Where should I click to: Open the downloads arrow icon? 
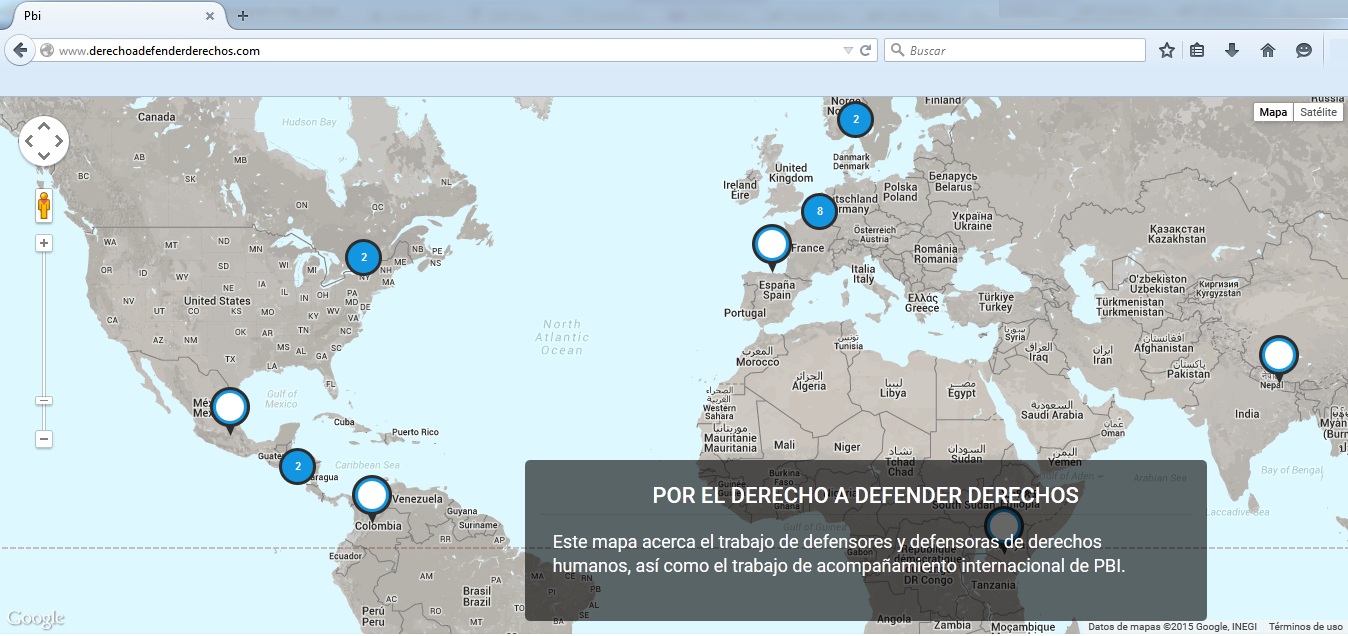(1232, 50)
